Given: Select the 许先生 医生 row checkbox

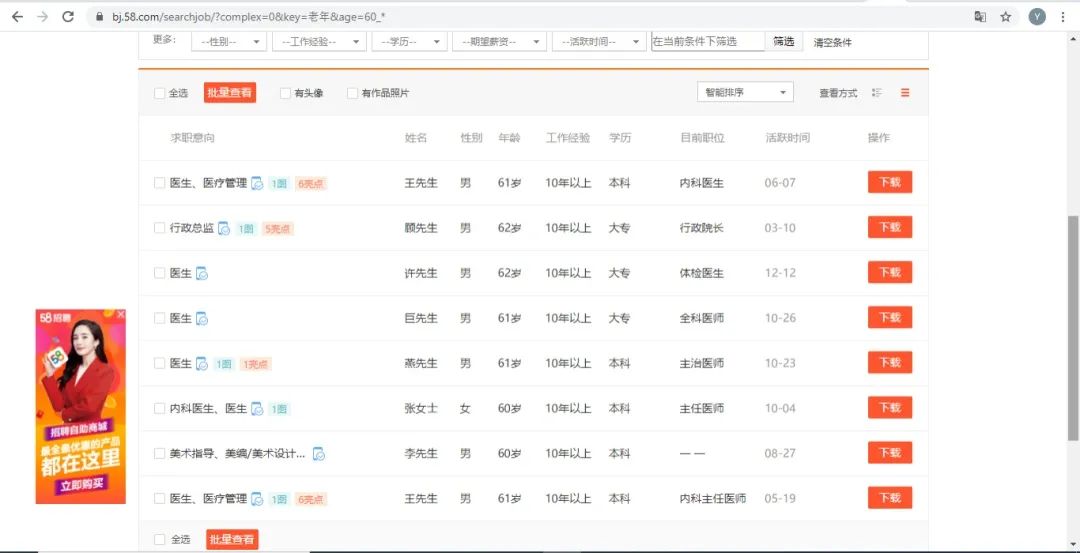Looking at the screenshot, I should point(159,273).
